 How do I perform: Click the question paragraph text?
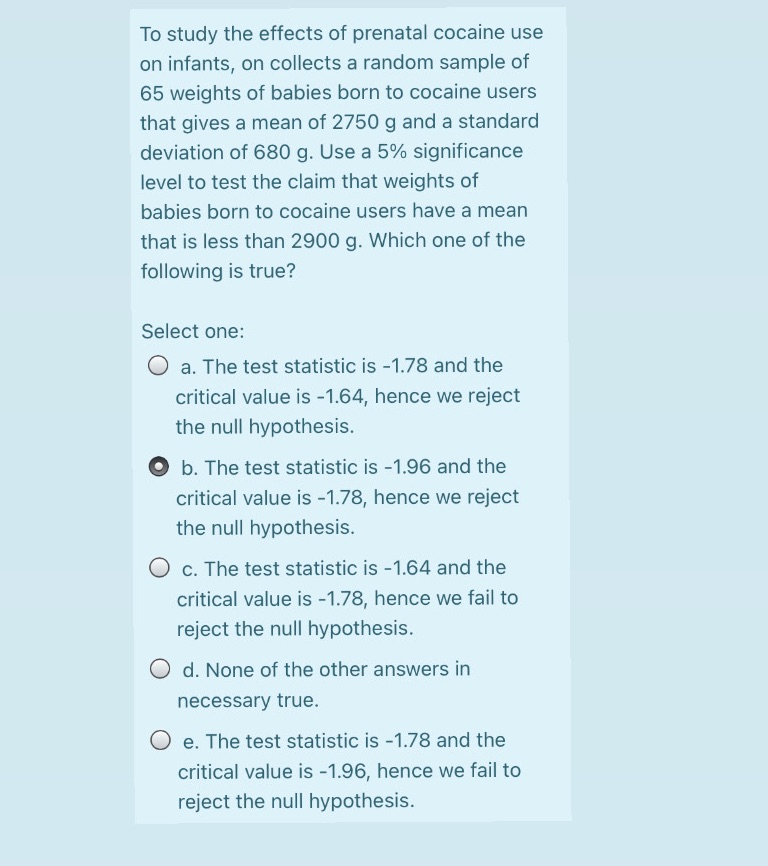(340, 150)
